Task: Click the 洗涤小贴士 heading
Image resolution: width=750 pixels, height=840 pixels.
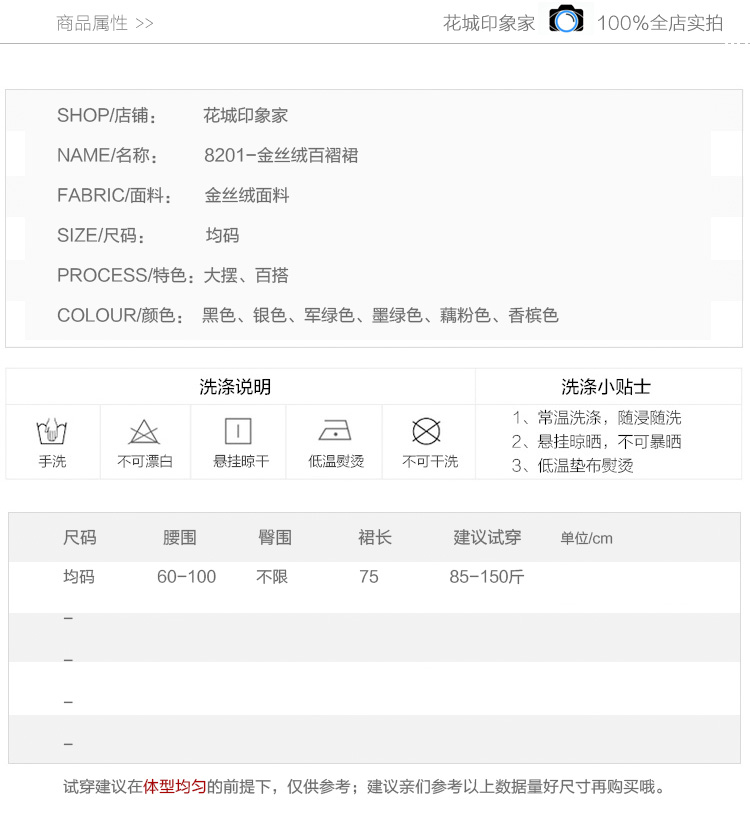Action: (606, 387)
